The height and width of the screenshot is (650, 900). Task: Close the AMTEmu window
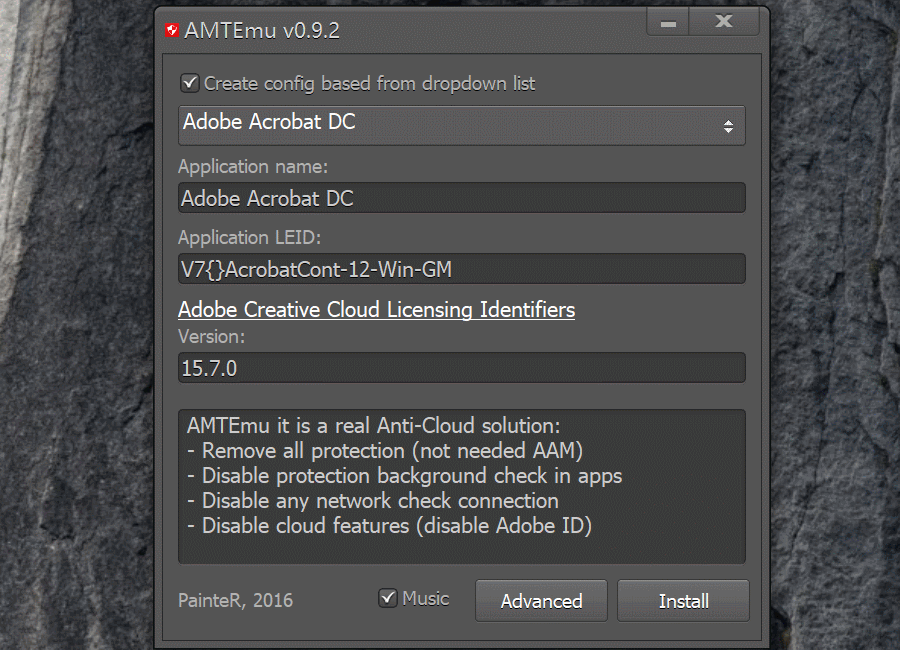[x=724, y=22]
